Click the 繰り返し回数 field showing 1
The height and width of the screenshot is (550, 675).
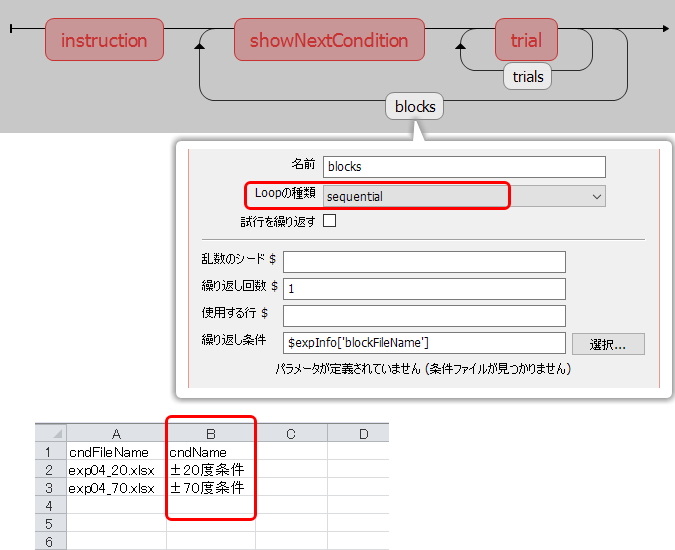tap(424, 289)
